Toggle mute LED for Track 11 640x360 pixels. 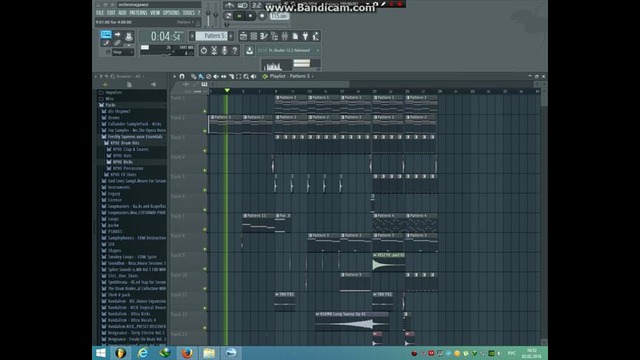click(205, 309)
